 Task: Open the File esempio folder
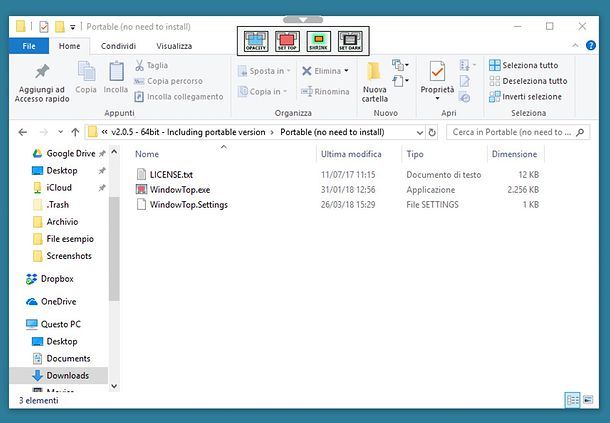pyautogui.click(x=70, y=239)
